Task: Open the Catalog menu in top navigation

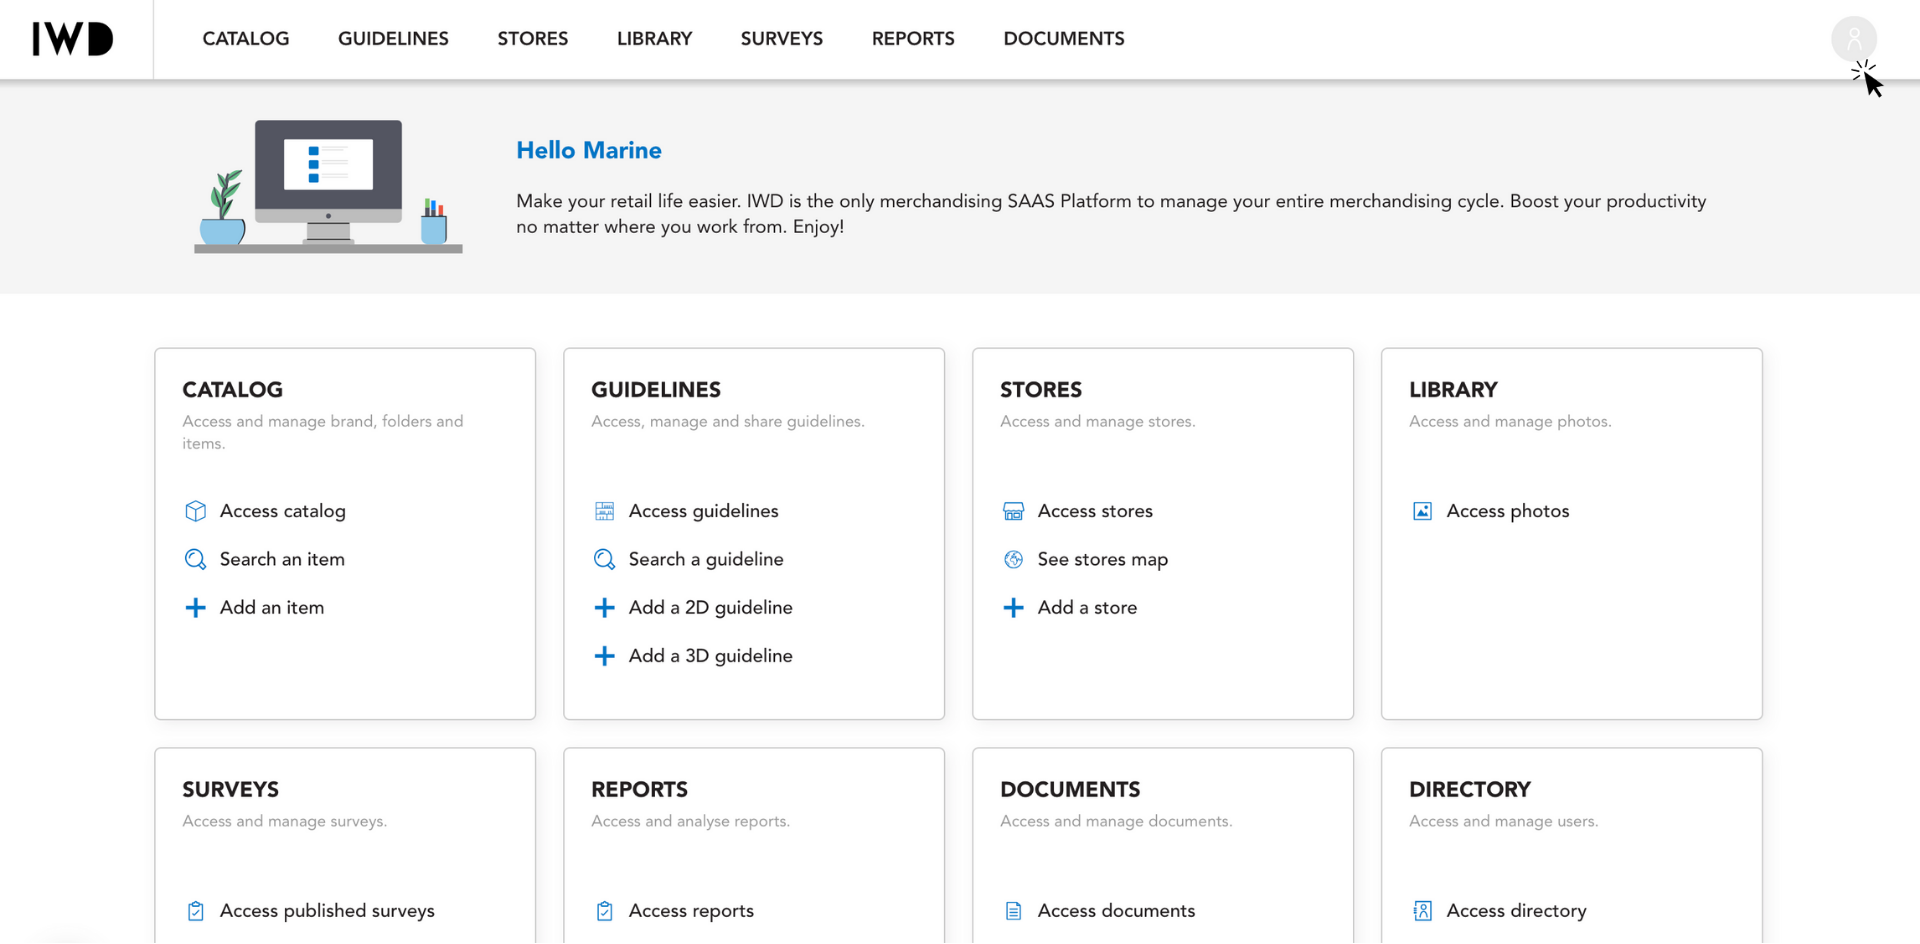Action: [x=246, y=39]
